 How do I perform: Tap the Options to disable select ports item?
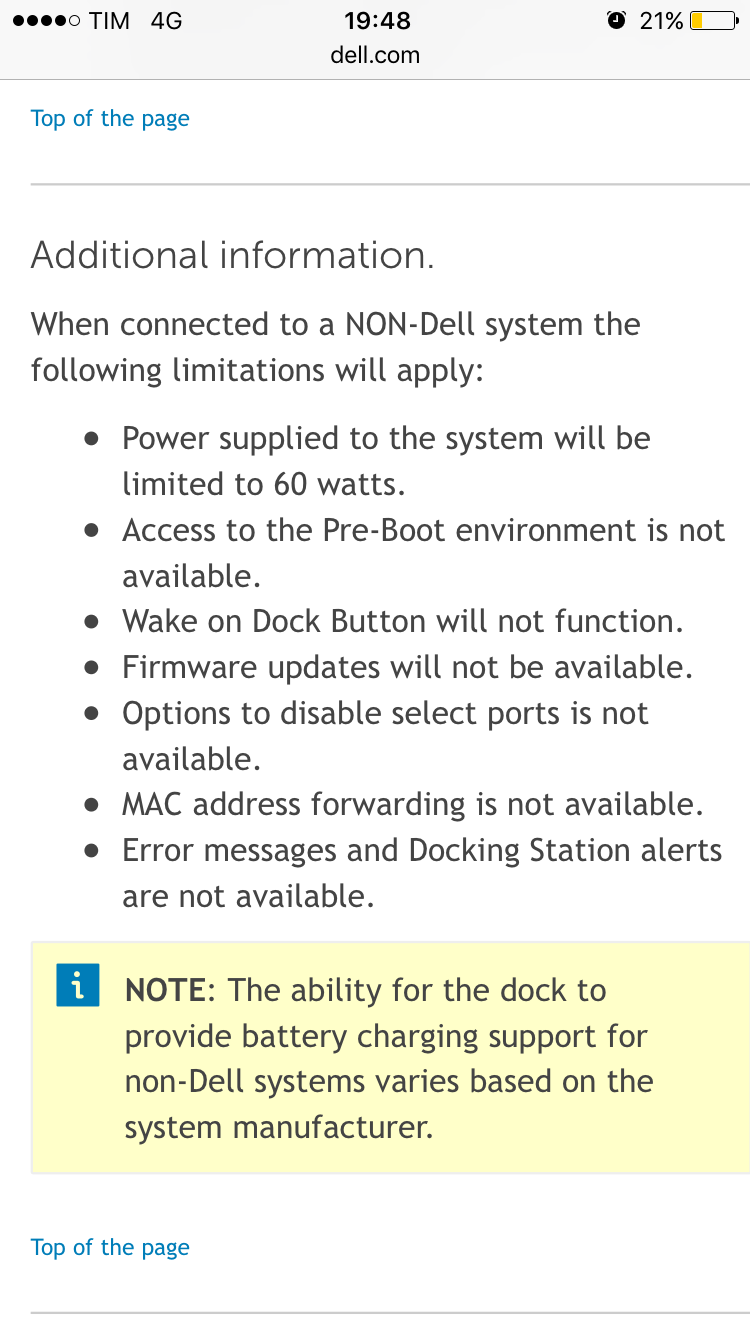pyautogui.click(x=385, y=736)
